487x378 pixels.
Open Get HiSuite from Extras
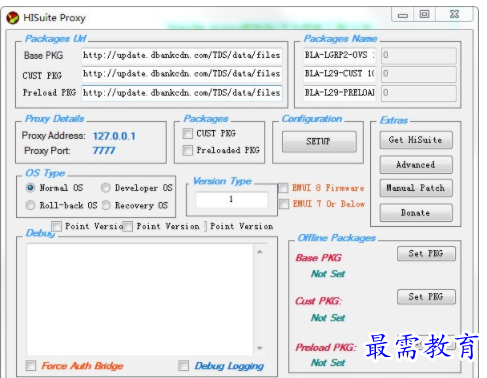coord(416,140)
